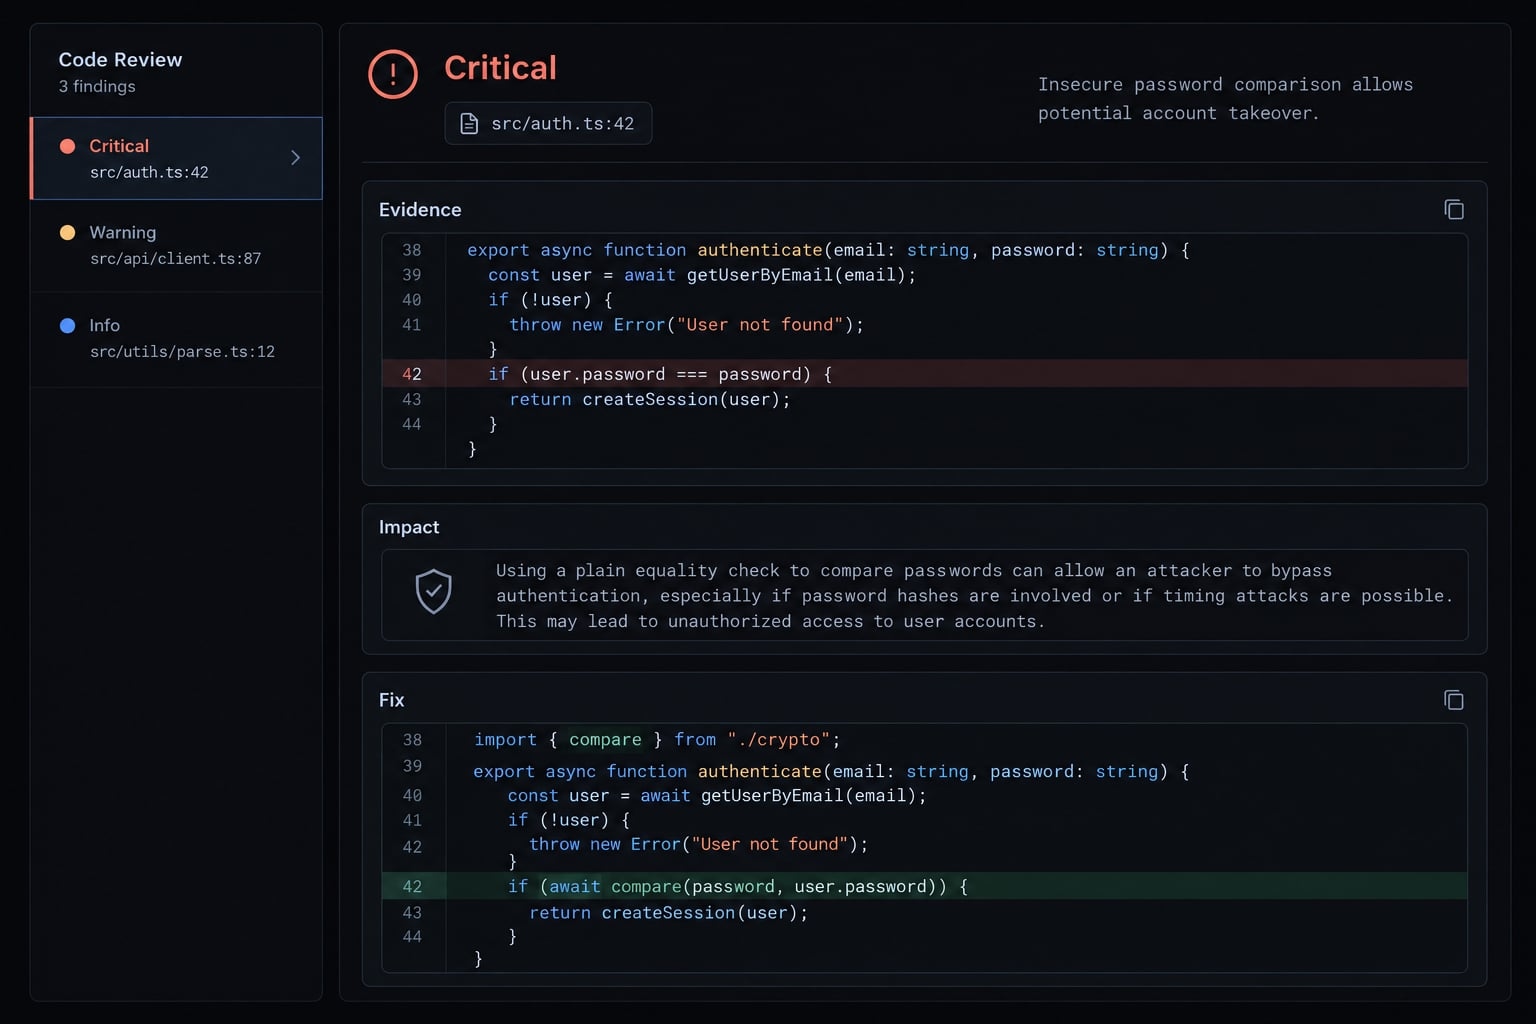The height and width of the screenshot is (1024, 1536).
Task: Click the critical alert exclamation icon
Action: (393, 74)
